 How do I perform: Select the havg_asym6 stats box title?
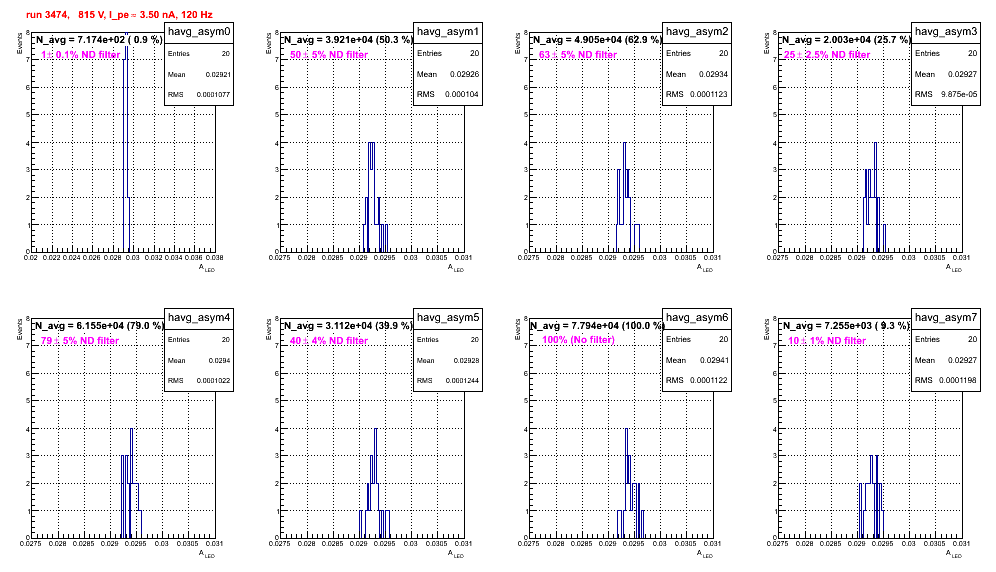(697, 318)
